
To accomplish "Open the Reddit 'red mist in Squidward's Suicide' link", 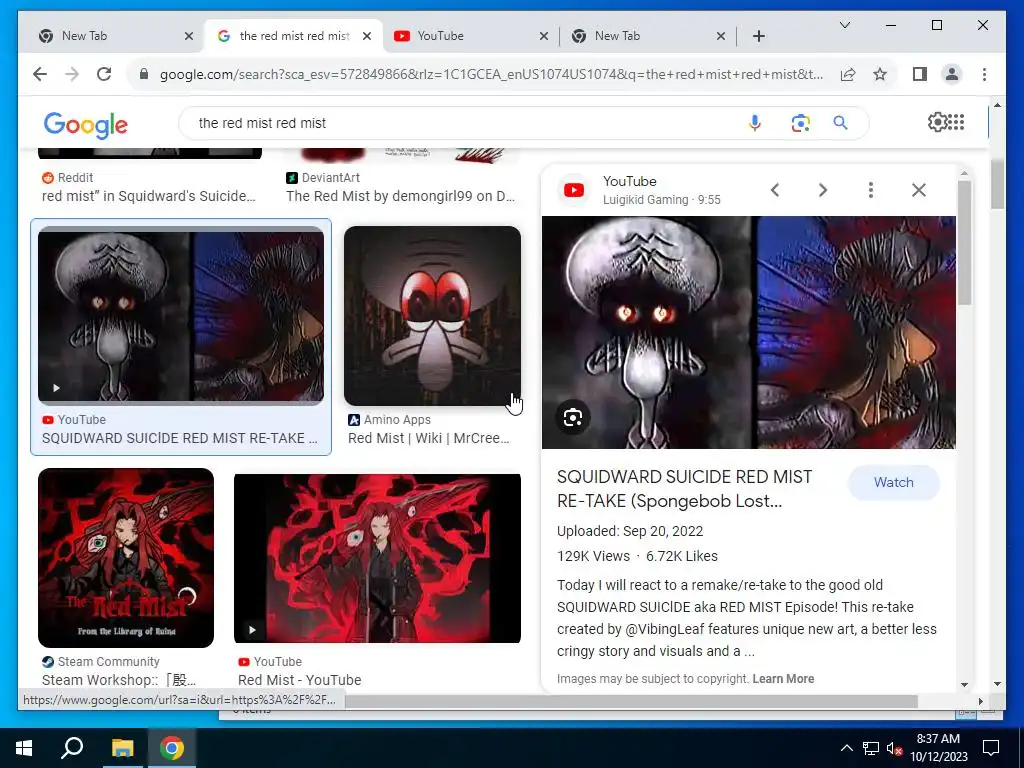I will click(x=148, y=196).
